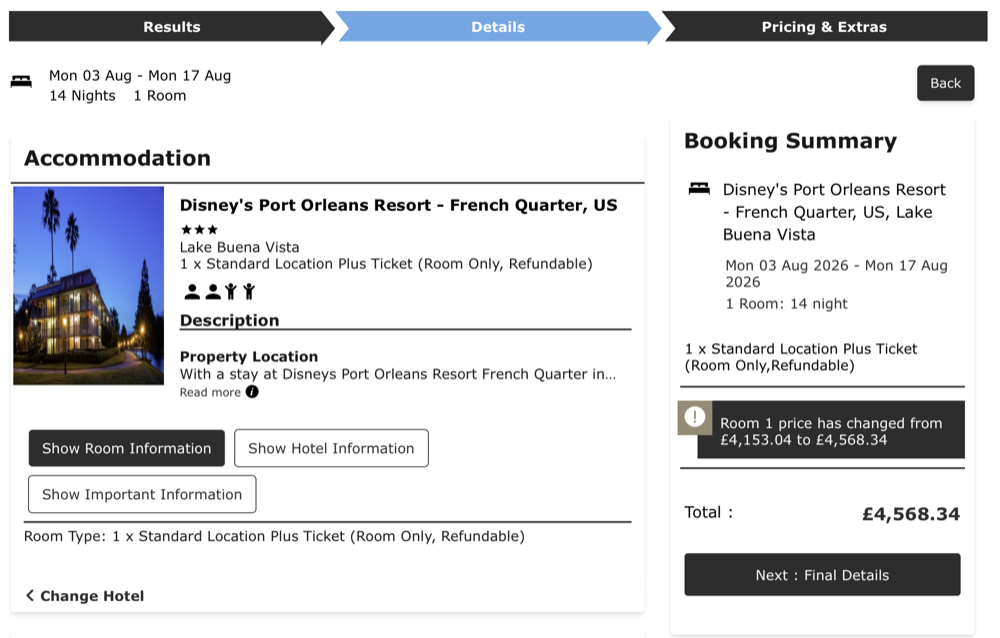The width and height of the screenshot is (1000, 638).
Task: Click the three-star hotel rating
Action: [x=199, y=229]
